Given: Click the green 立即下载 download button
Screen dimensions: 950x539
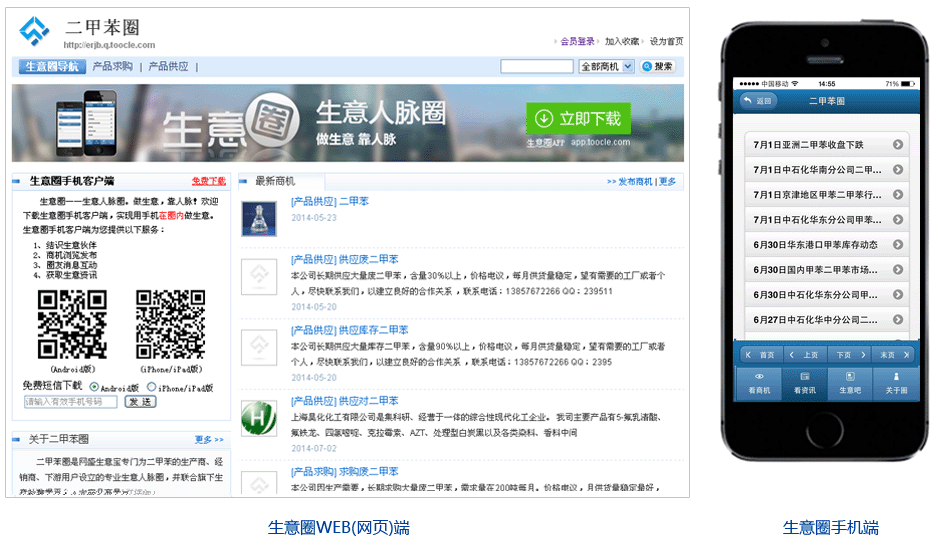Looking at the screenshot, I should 578,118.
